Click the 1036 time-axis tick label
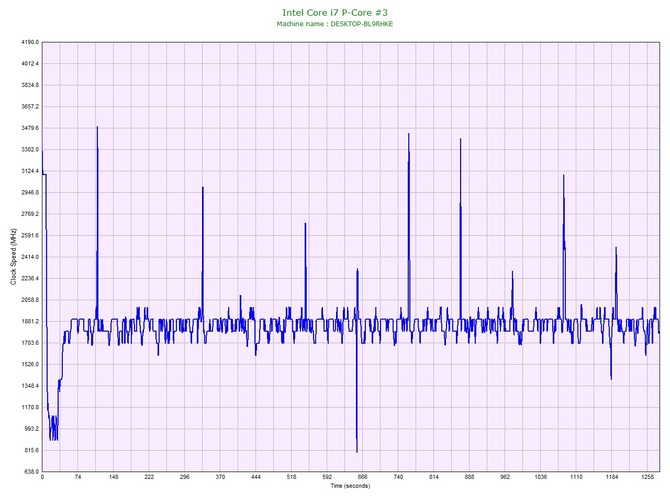The image size is (670, 503). click(x=541, y=477)
